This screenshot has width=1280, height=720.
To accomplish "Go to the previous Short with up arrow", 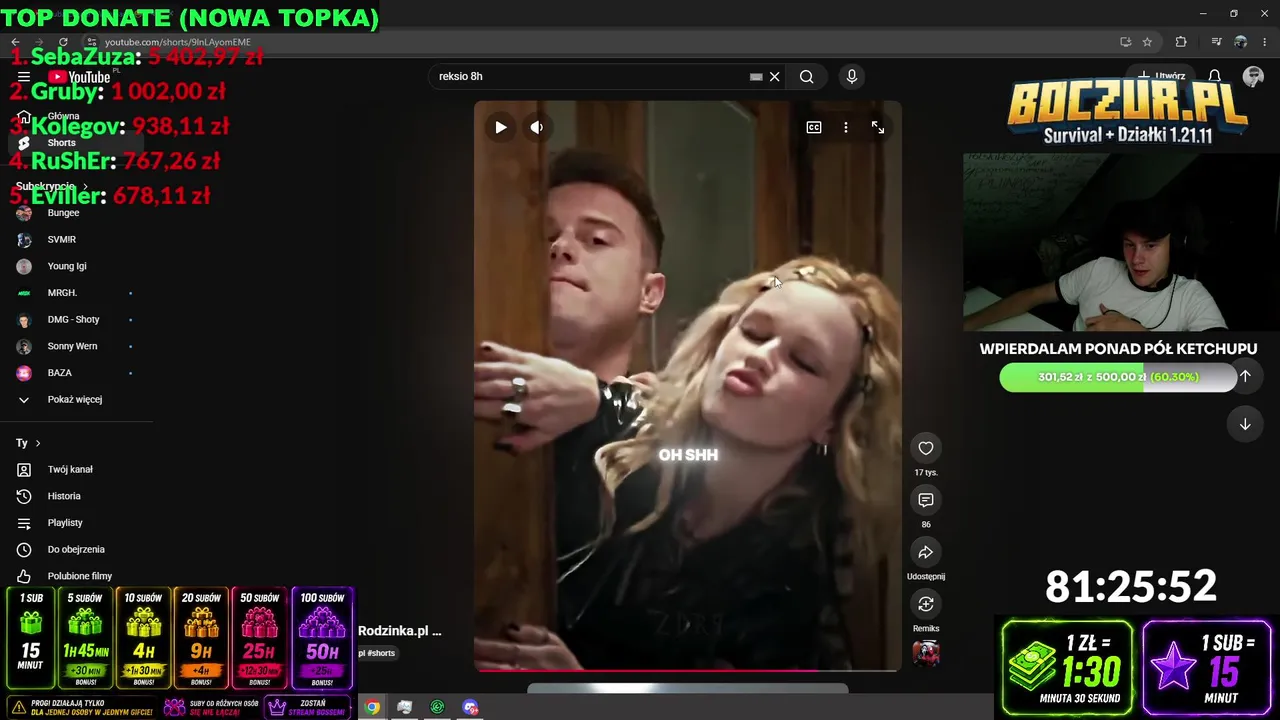I will 1245,376.
